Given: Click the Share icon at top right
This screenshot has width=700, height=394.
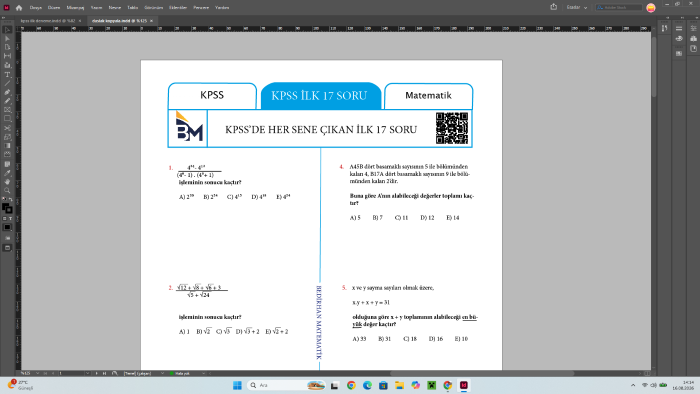Looking at the screenshot, I should point(554,7).
